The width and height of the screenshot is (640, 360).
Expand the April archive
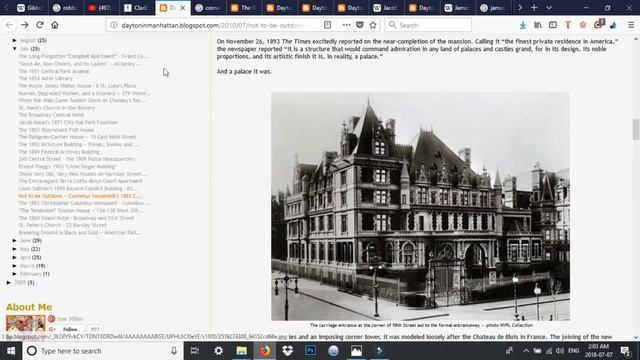15,258
